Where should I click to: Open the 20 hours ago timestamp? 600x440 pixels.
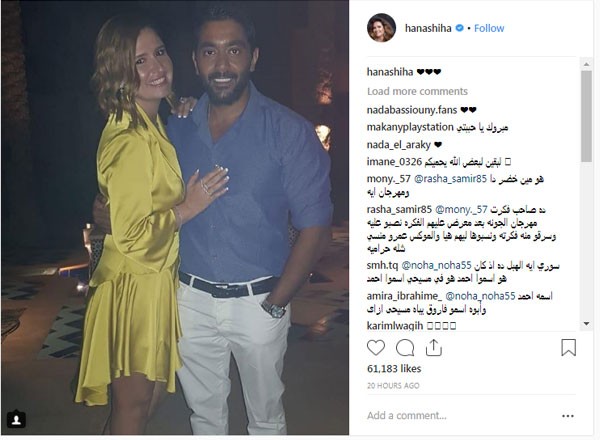(393, 386)
